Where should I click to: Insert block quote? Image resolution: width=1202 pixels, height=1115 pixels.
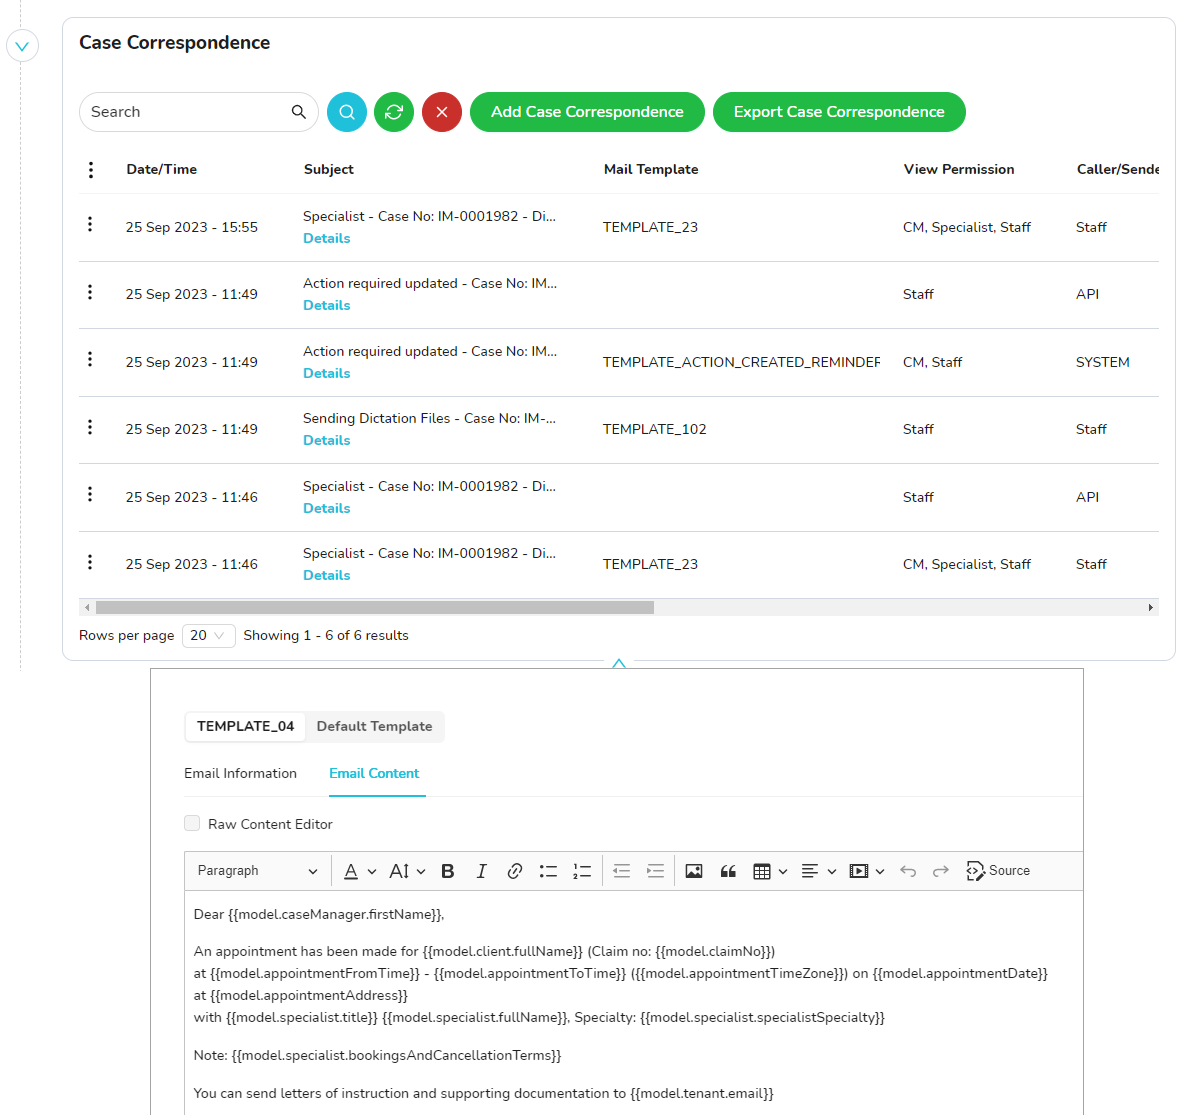728,871
